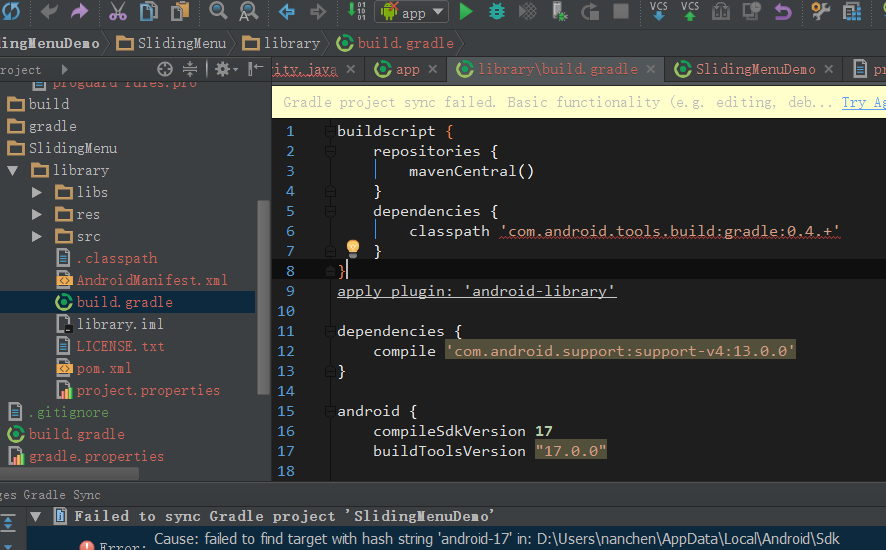Click the Copy icon in toolbar
886x550 pixels.
pos(149,11)
